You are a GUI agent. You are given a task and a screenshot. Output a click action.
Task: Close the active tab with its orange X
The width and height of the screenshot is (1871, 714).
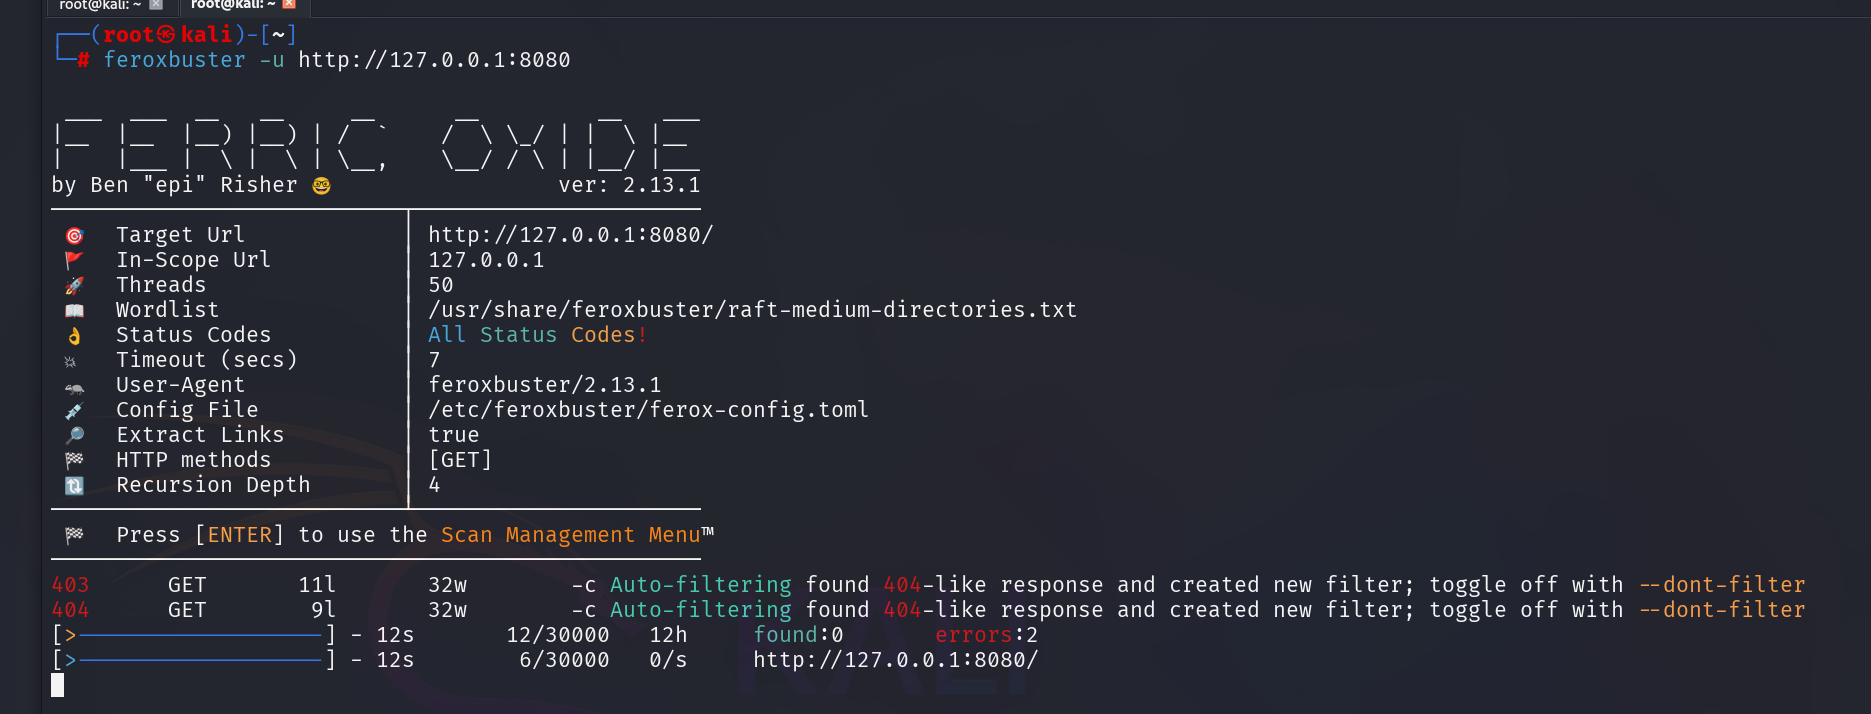(289, 5)
